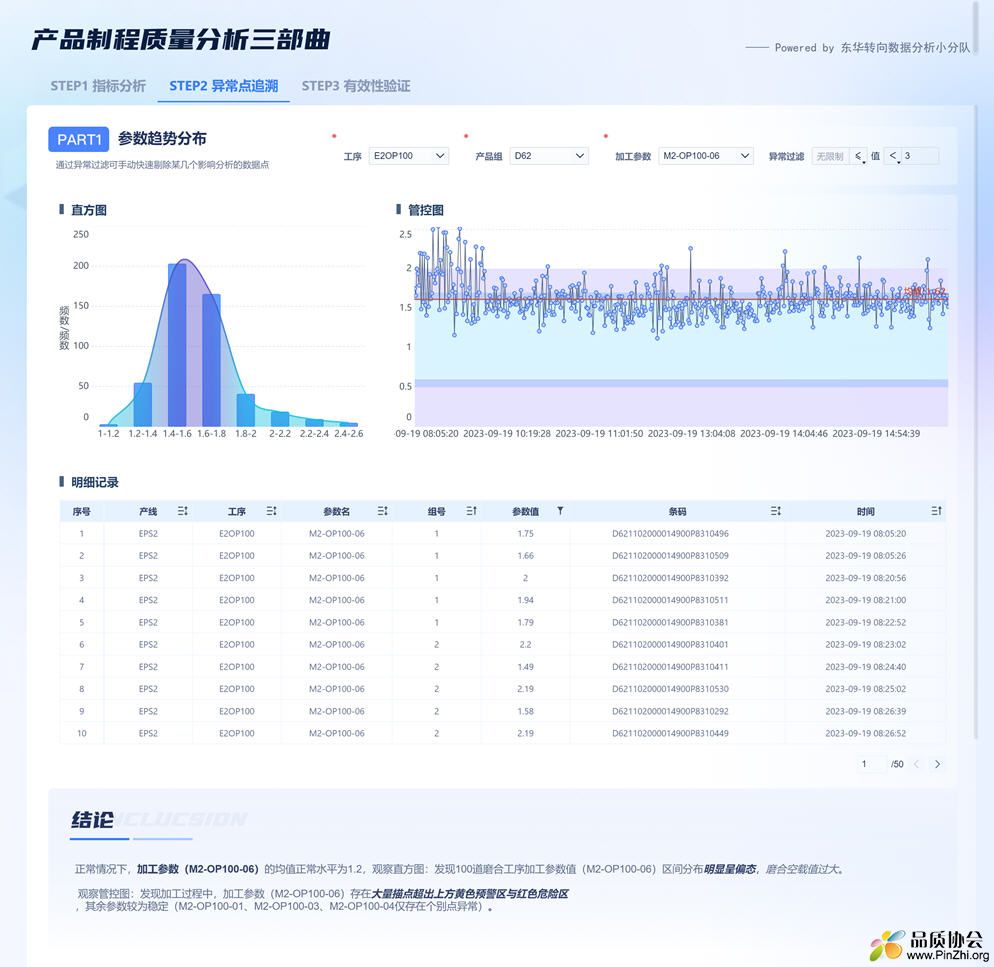994x967 pixels.
Task: Click upper limit value field showing 3
Action: pyautogui.click(x=919, y=156)
